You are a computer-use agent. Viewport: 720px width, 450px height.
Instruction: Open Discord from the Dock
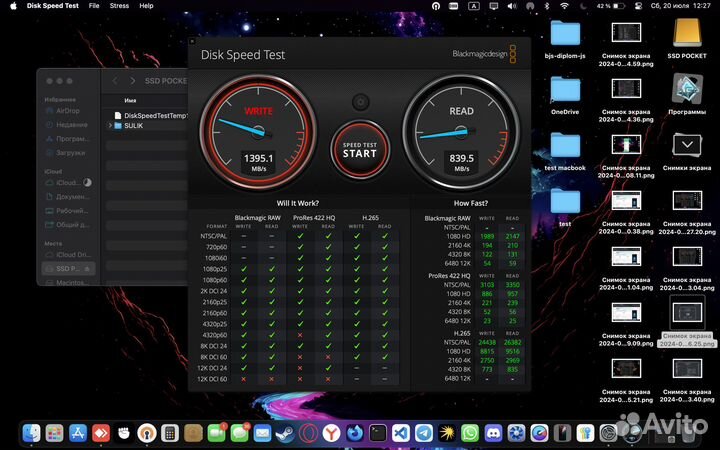pyautogui.click(x=493, y=433)
